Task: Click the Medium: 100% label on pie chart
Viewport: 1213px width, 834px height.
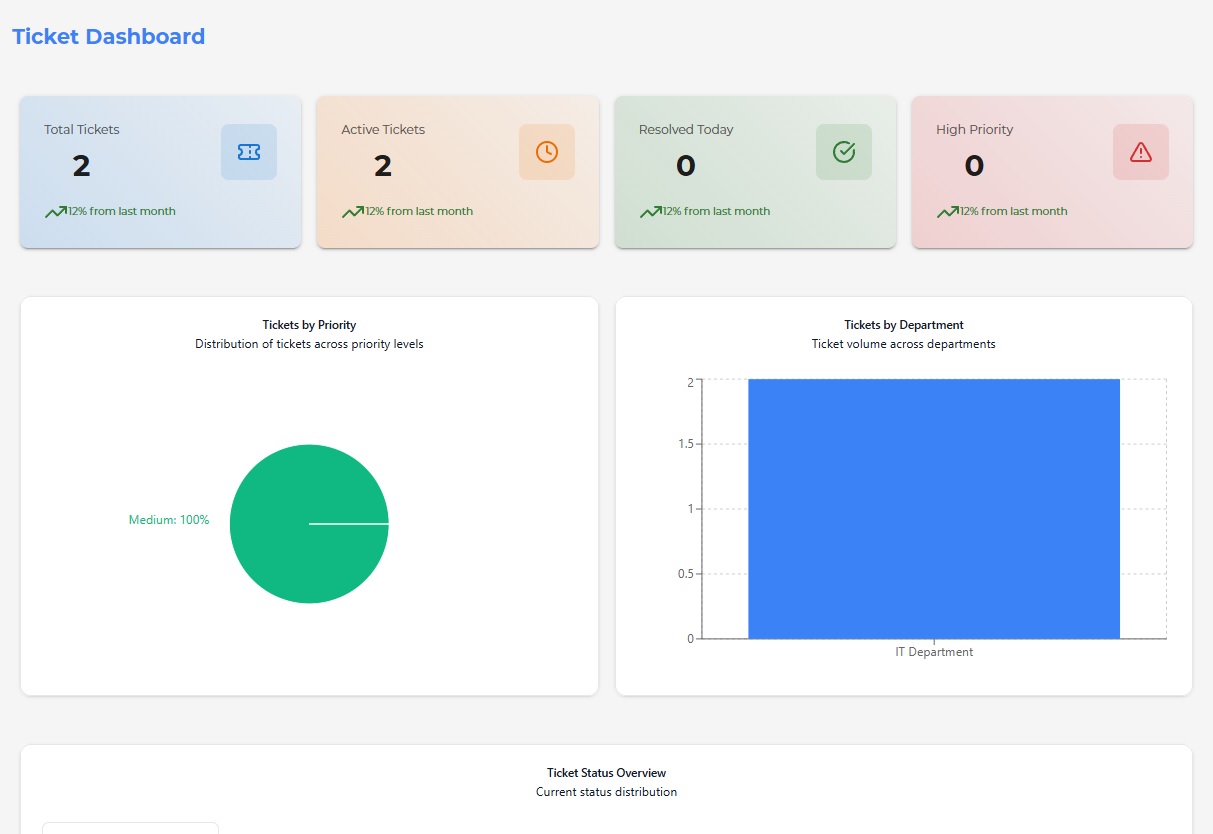Action: tap(168, 519)
